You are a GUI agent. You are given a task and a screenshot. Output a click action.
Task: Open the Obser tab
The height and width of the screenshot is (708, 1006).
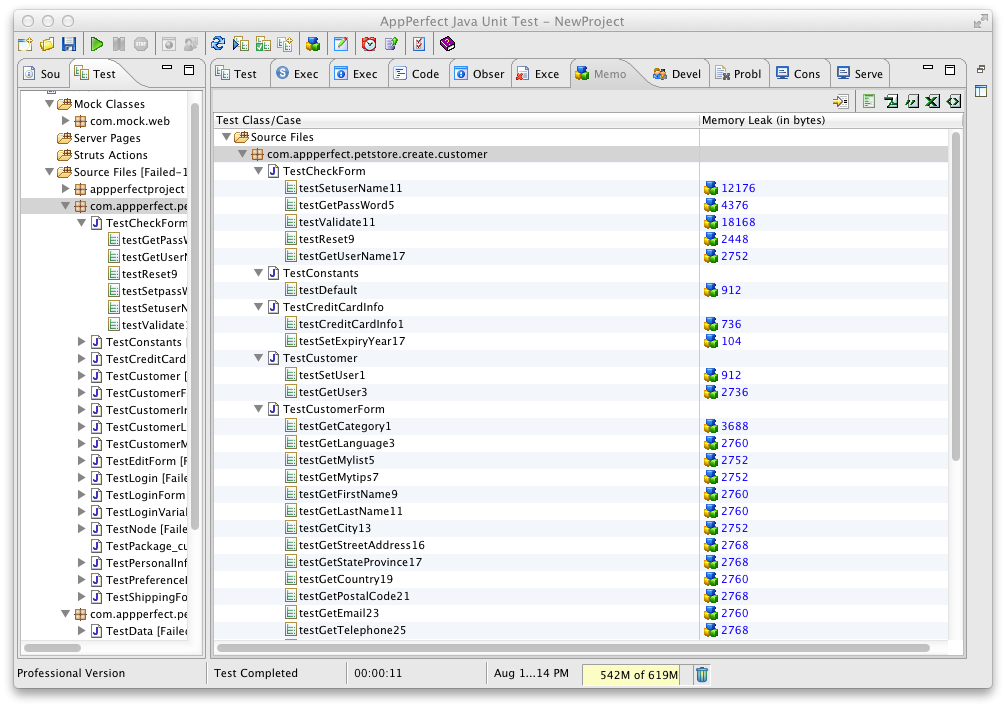point(479,74)
